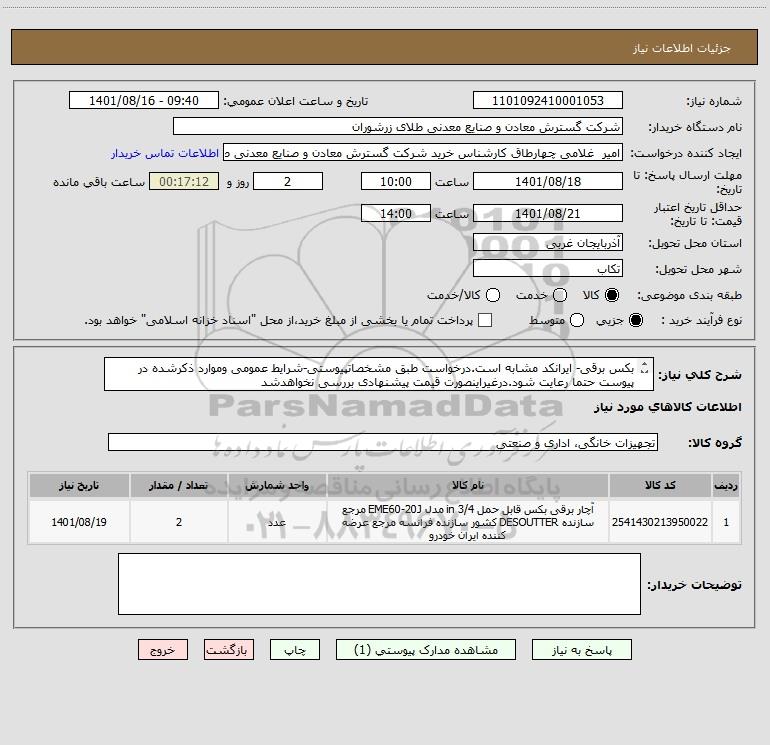Click the نام کالا column header
Image resolution: width=770 pixels, height=745 pixels.
click(x=468, y=485)
